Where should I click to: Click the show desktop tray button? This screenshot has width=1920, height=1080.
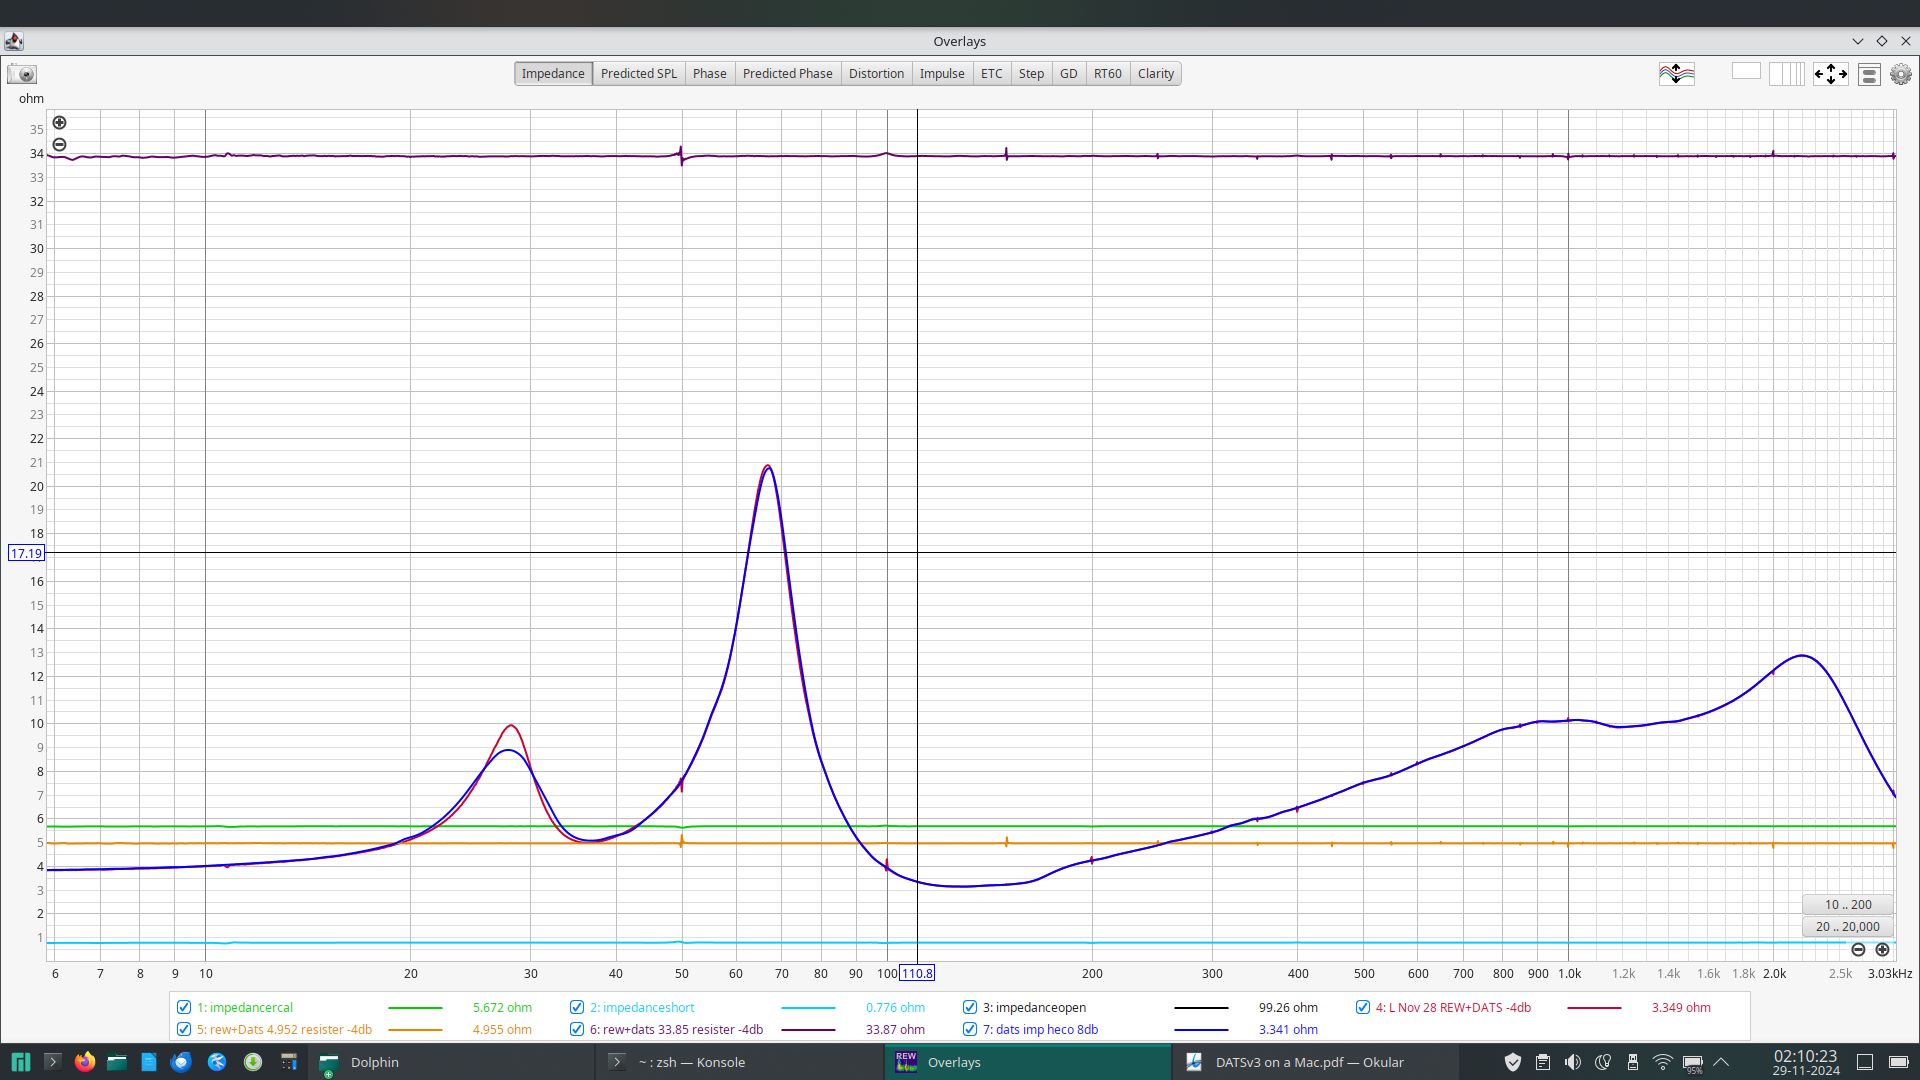click(x=1865, y=1062)
